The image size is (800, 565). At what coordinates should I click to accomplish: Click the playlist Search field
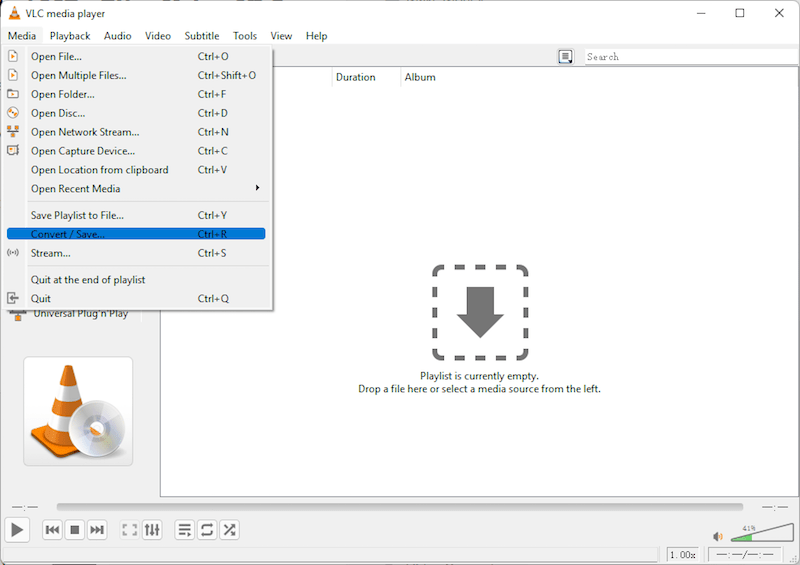692,57
